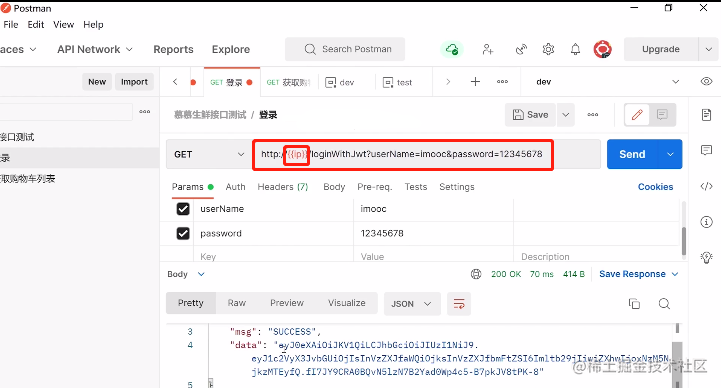Expand the API Network menu

[x=95, y=49]
